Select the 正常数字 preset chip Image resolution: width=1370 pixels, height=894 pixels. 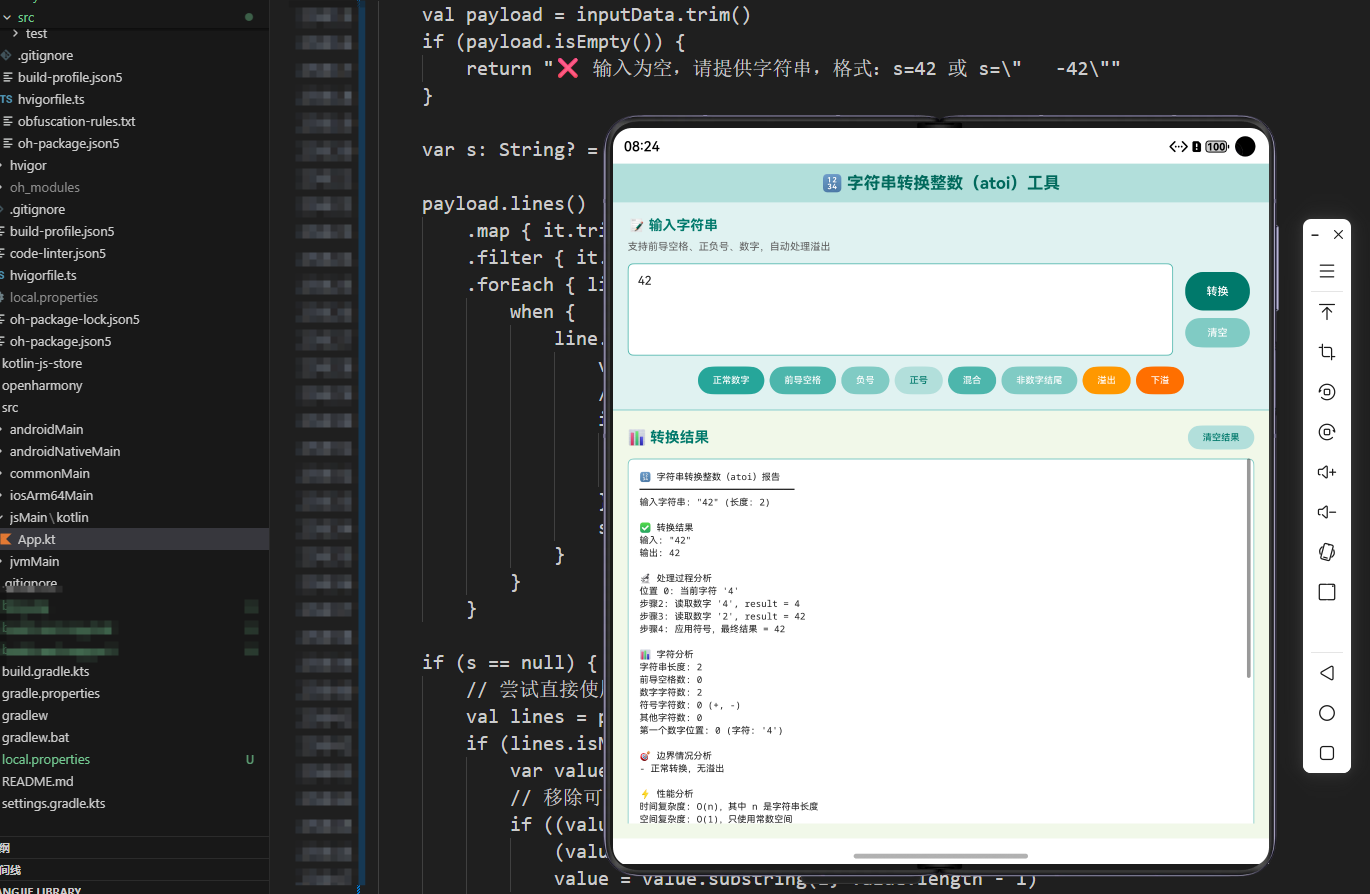(x=731, y=380)
